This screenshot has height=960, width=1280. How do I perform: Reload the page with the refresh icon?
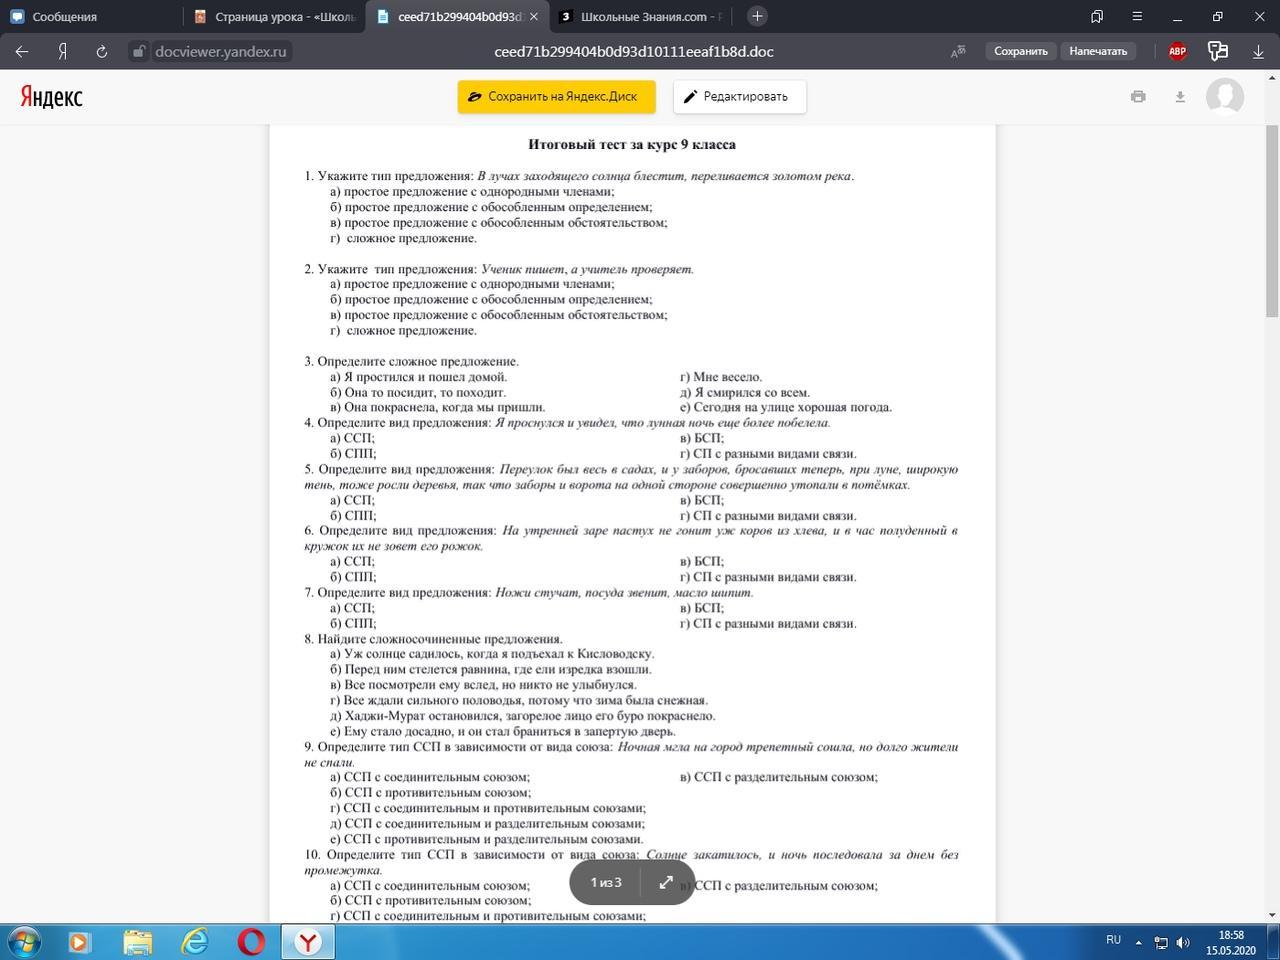pos(101,51)
